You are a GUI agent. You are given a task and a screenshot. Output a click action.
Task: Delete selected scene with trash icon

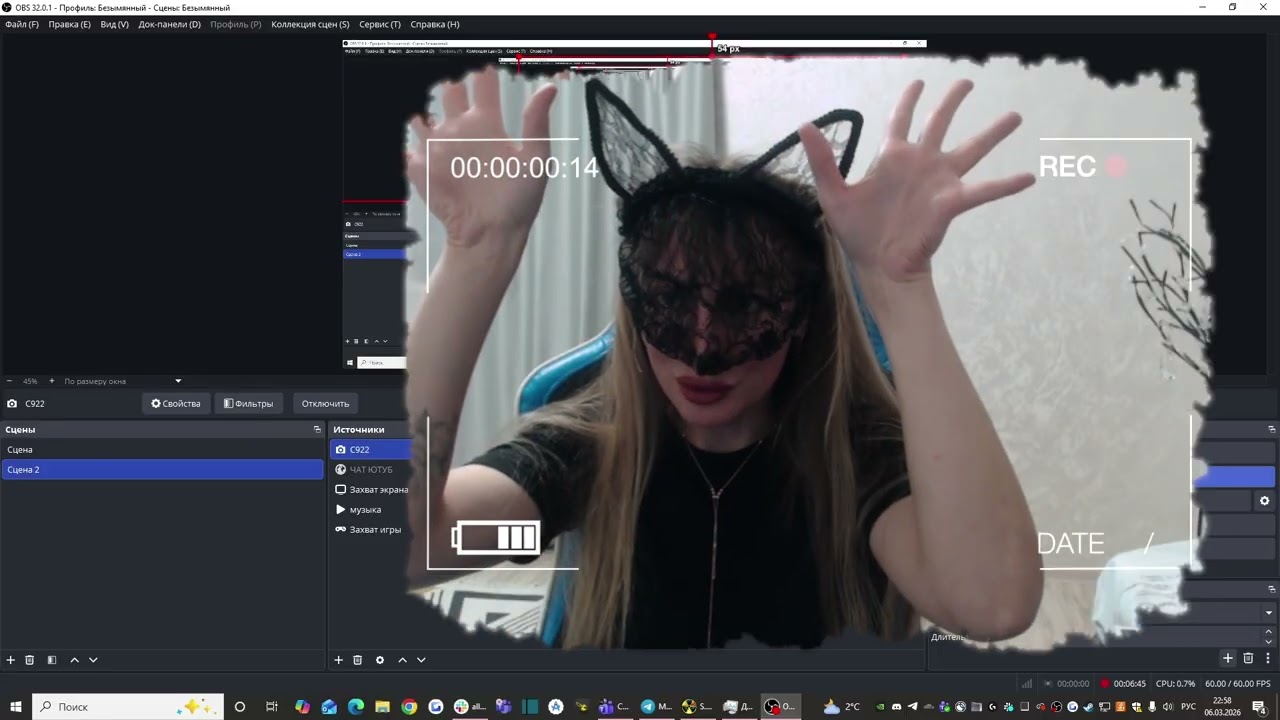click(x=30, y=660)
